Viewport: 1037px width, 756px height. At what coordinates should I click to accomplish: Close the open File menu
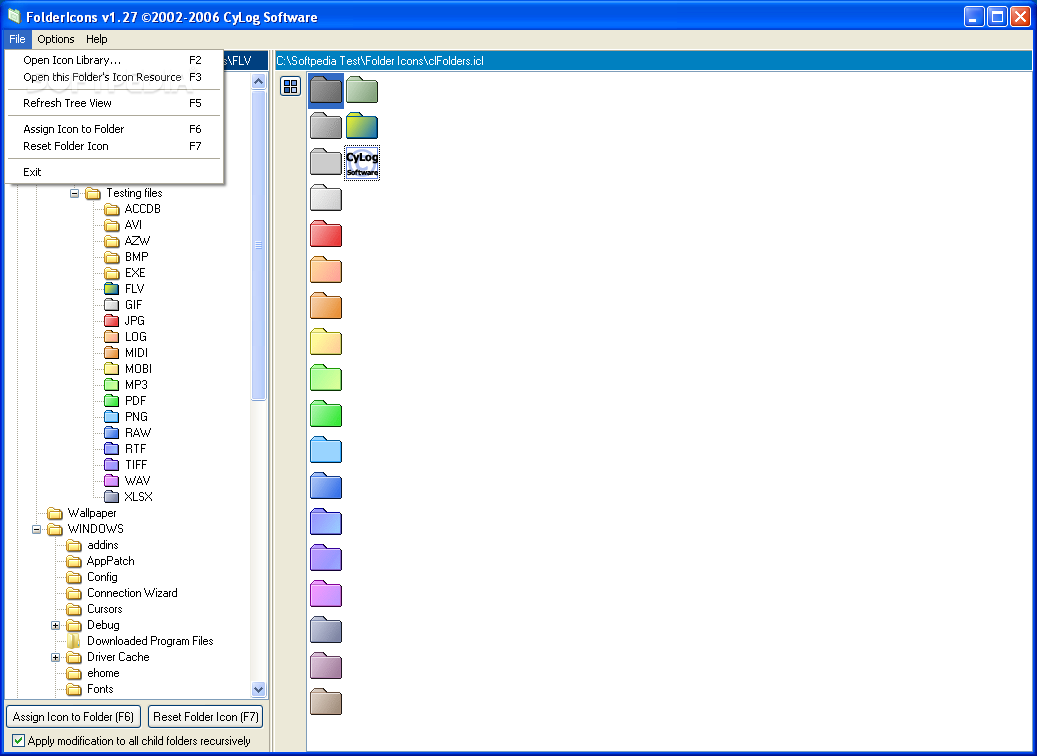pyautogui.click(x=17, y=39)
